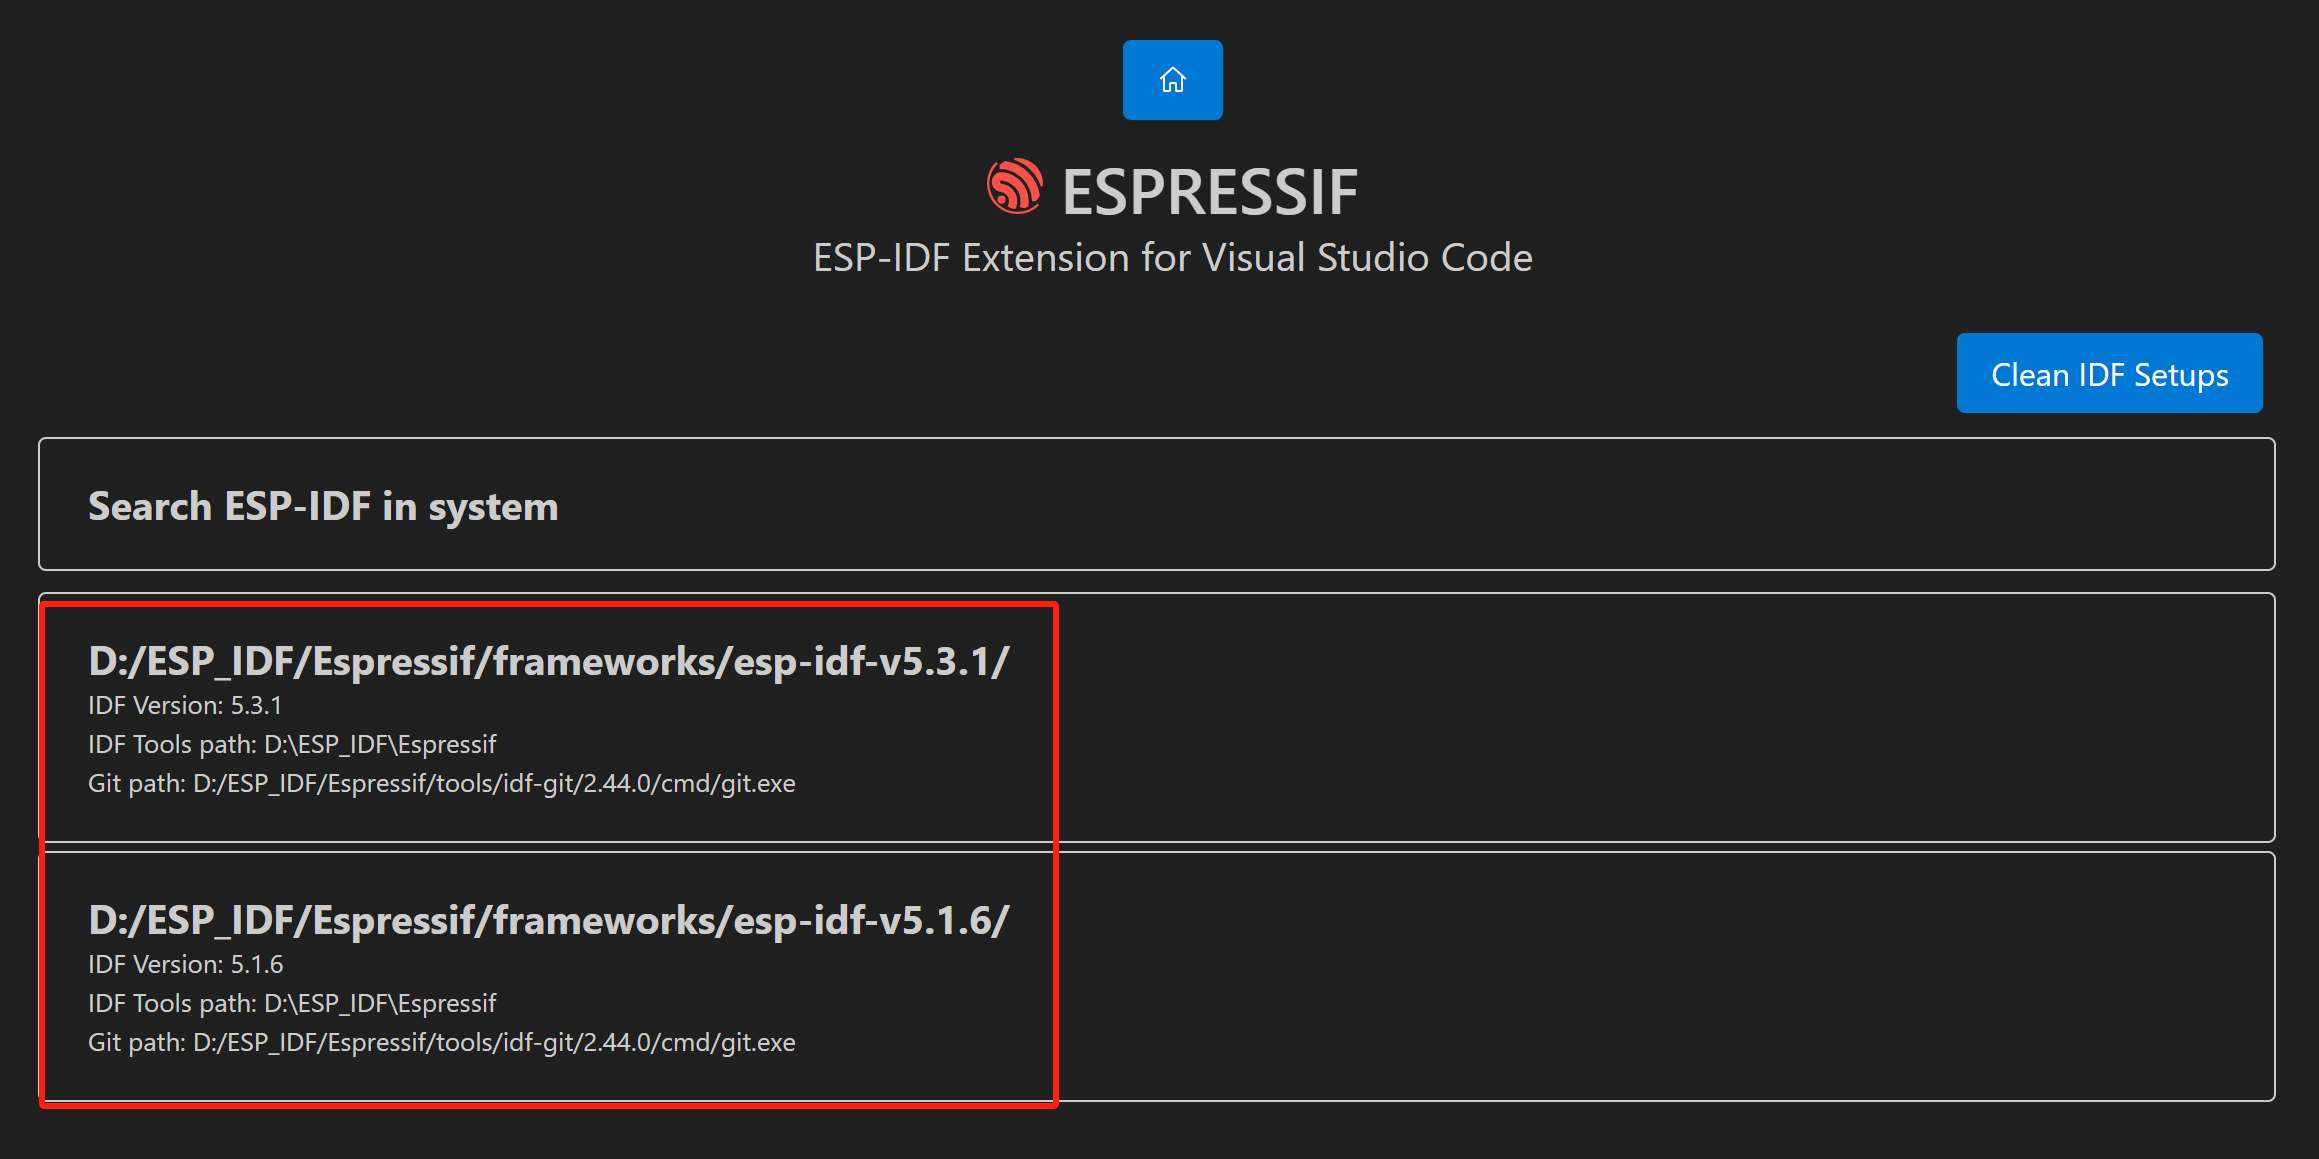The image size is (2319, 1159).
Task: Click the Git path line under v5.3.1
Action: pos(441,784)
